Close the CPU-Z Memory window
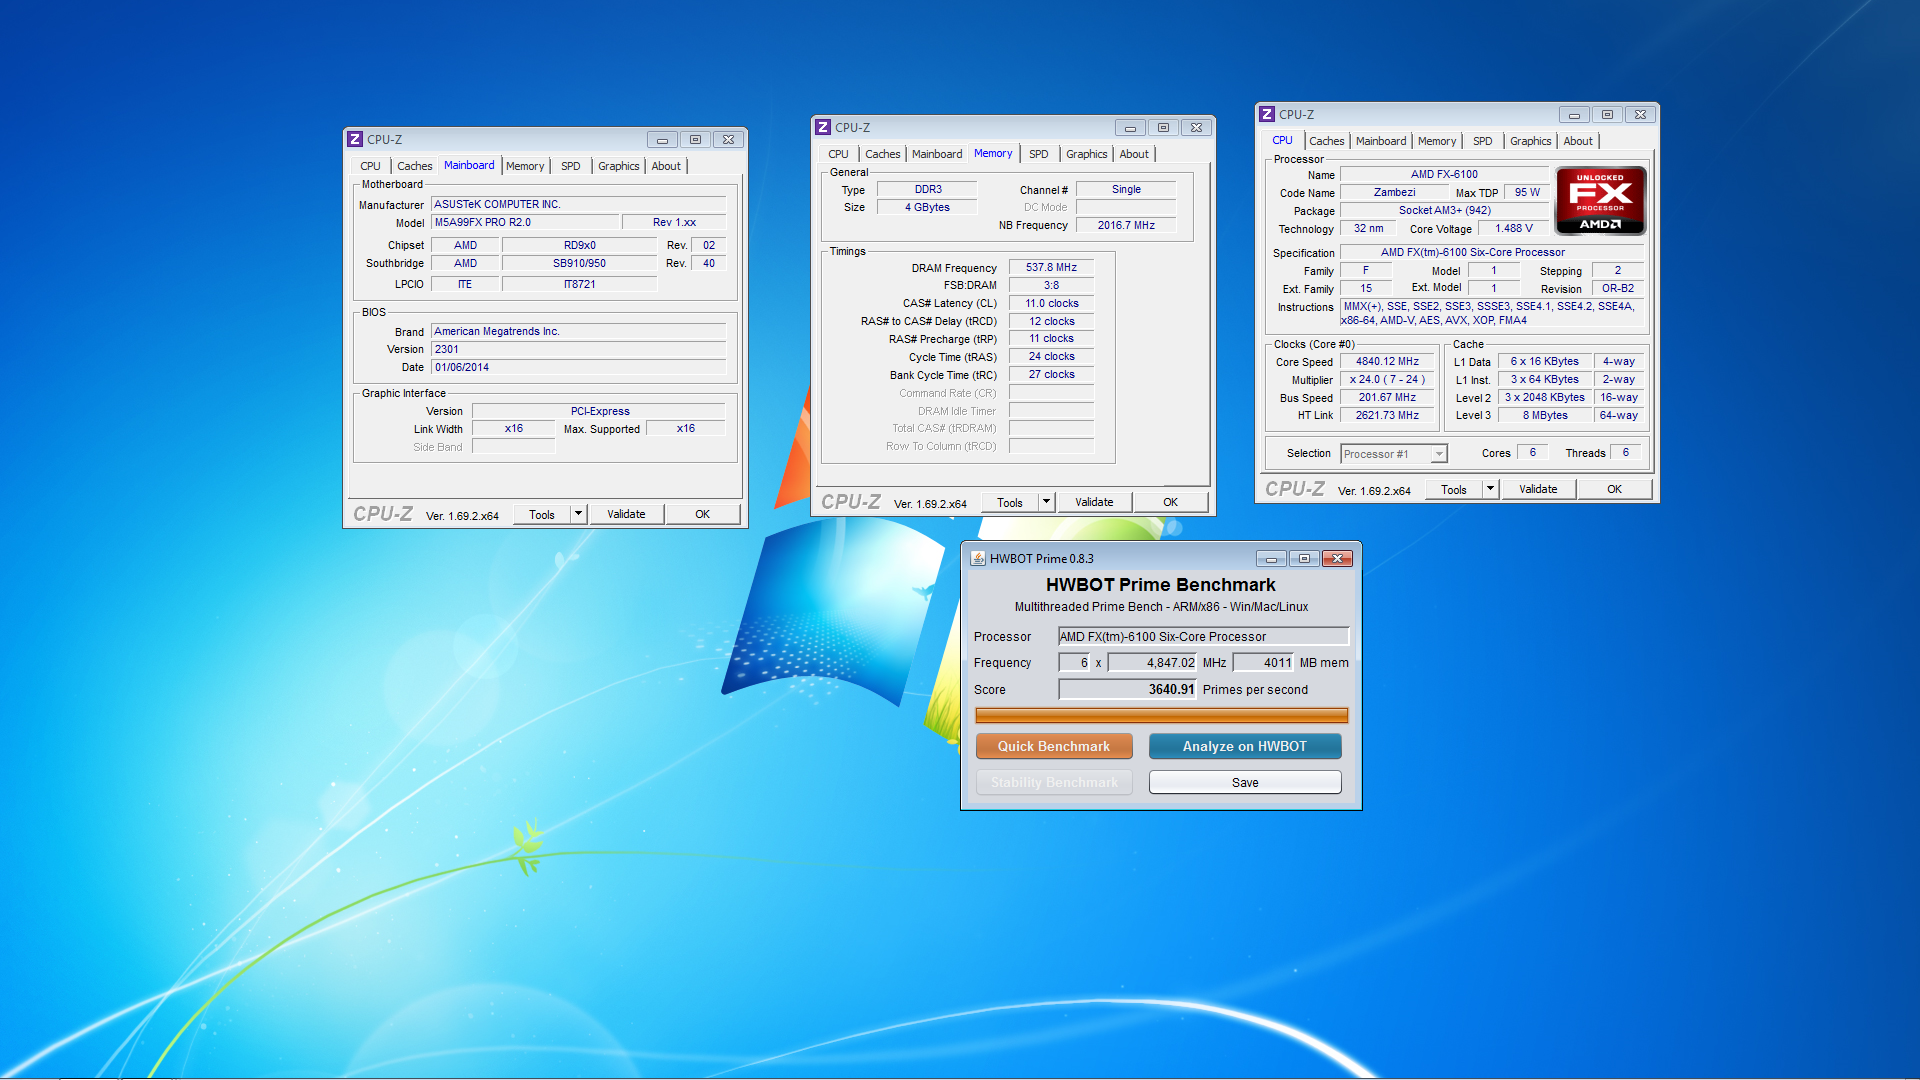Image resolution: width=1920 pixels, height=1080 pixels. pos(1197,128)
